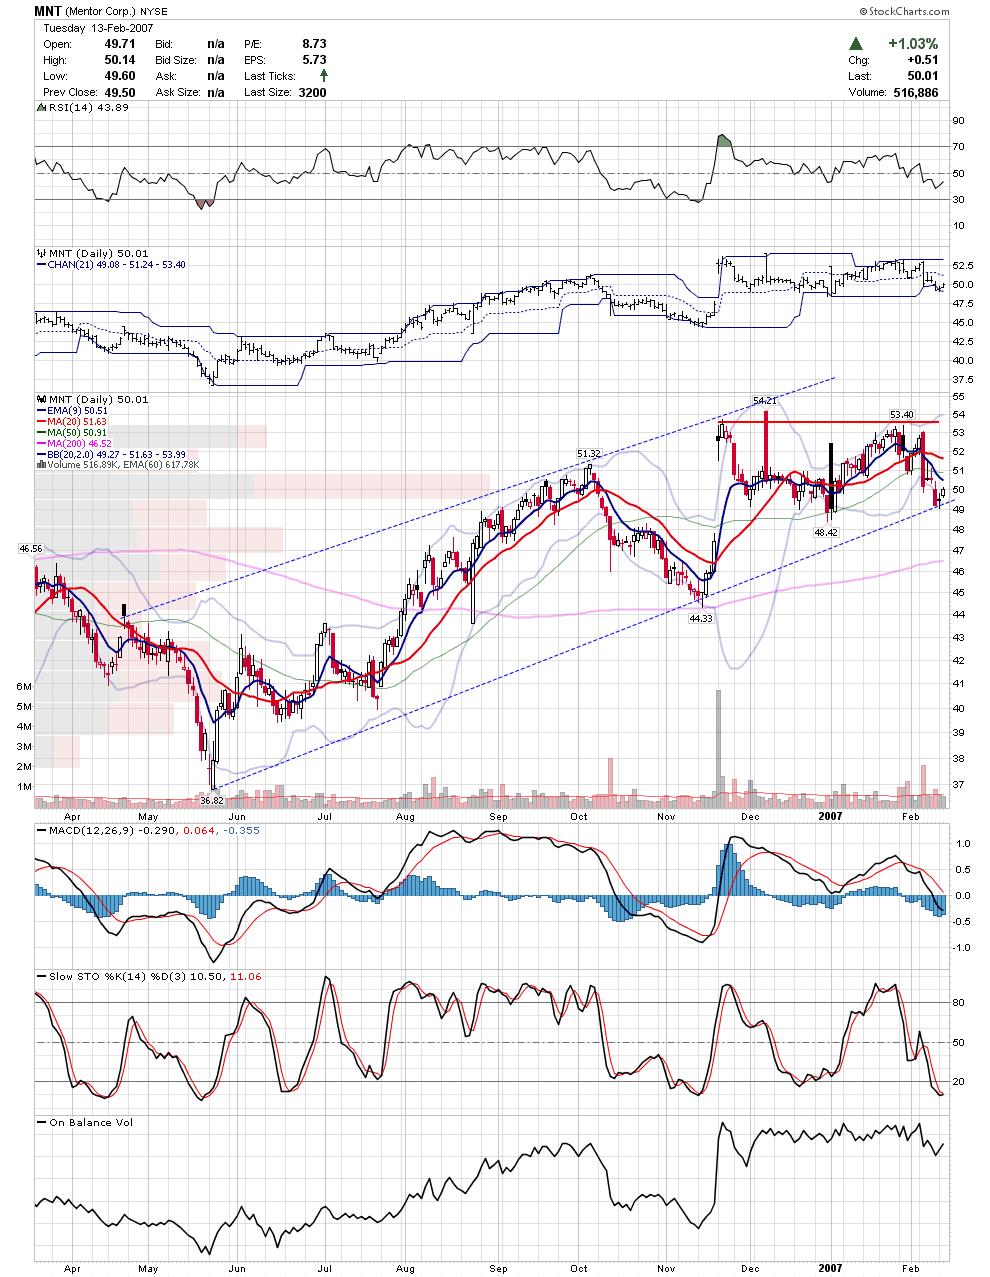
Task: Click the 46.56 annotation at chart's left edge
Action: (30, 549)
